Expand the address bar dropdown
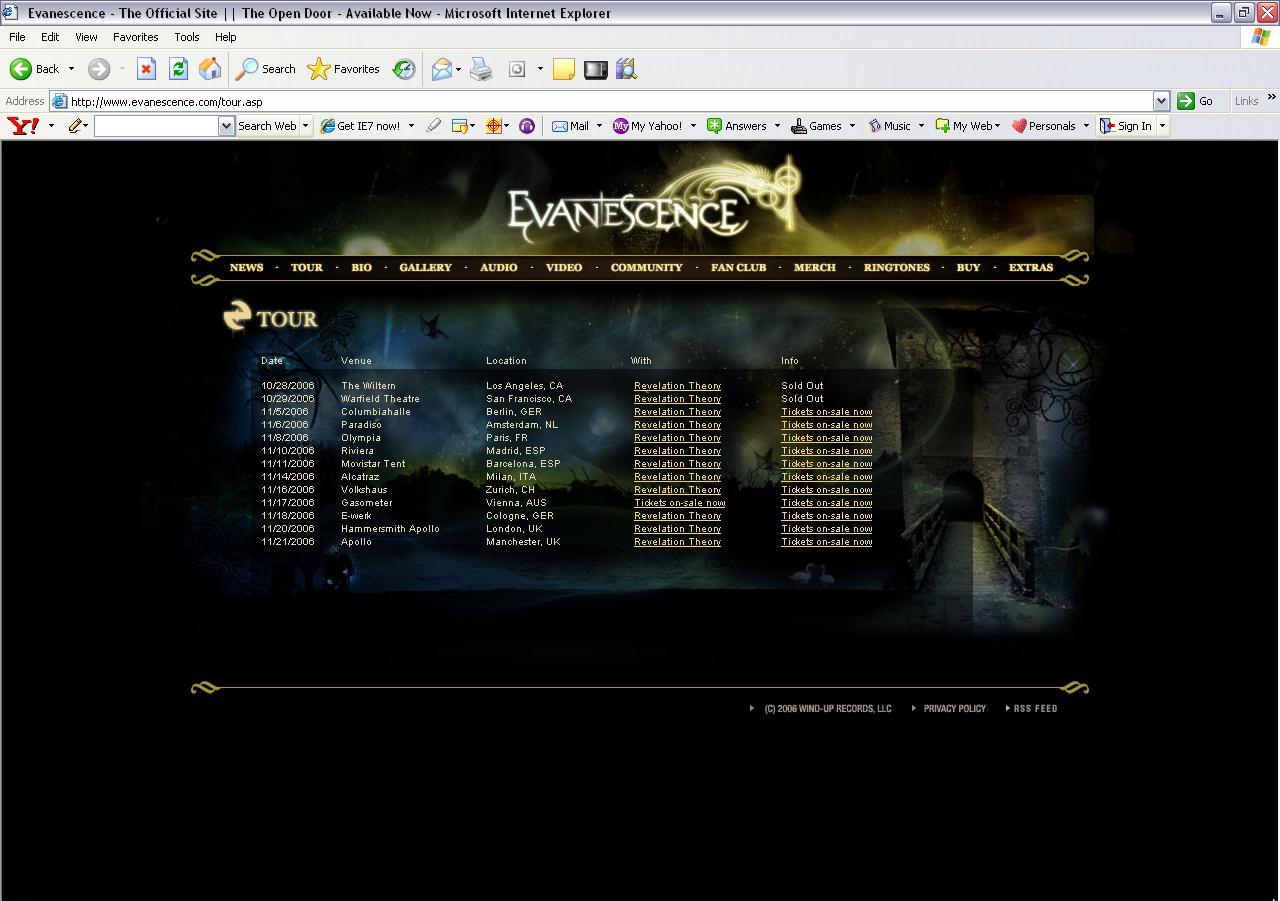This screenshot has width=1280, height=901. (1161, 101)
